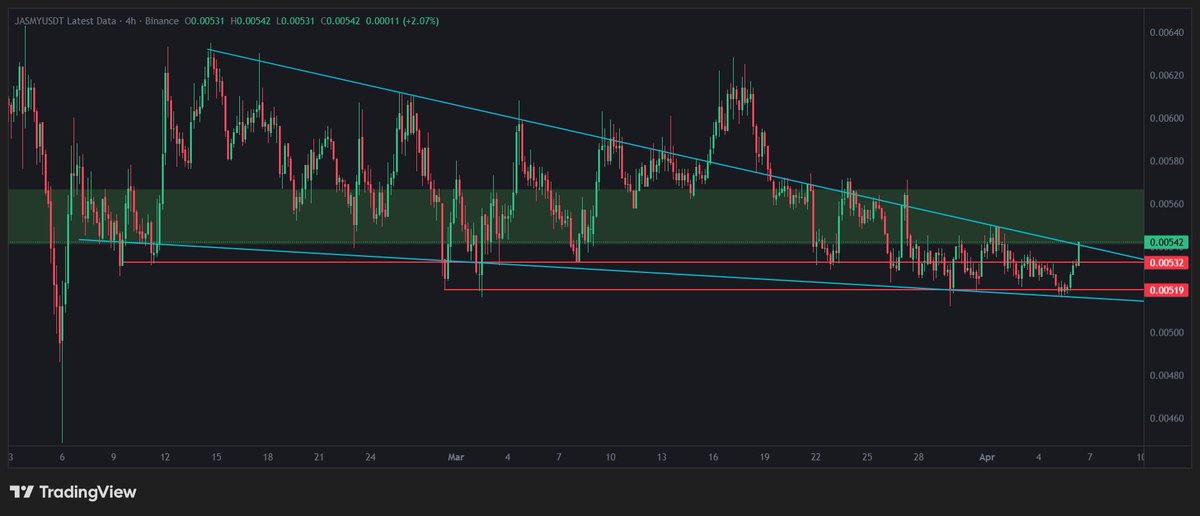The width and height of the screenshot is (1200, 516).
Task: Click the 16 date label on time axis
Action: click(x=713, y=457)
